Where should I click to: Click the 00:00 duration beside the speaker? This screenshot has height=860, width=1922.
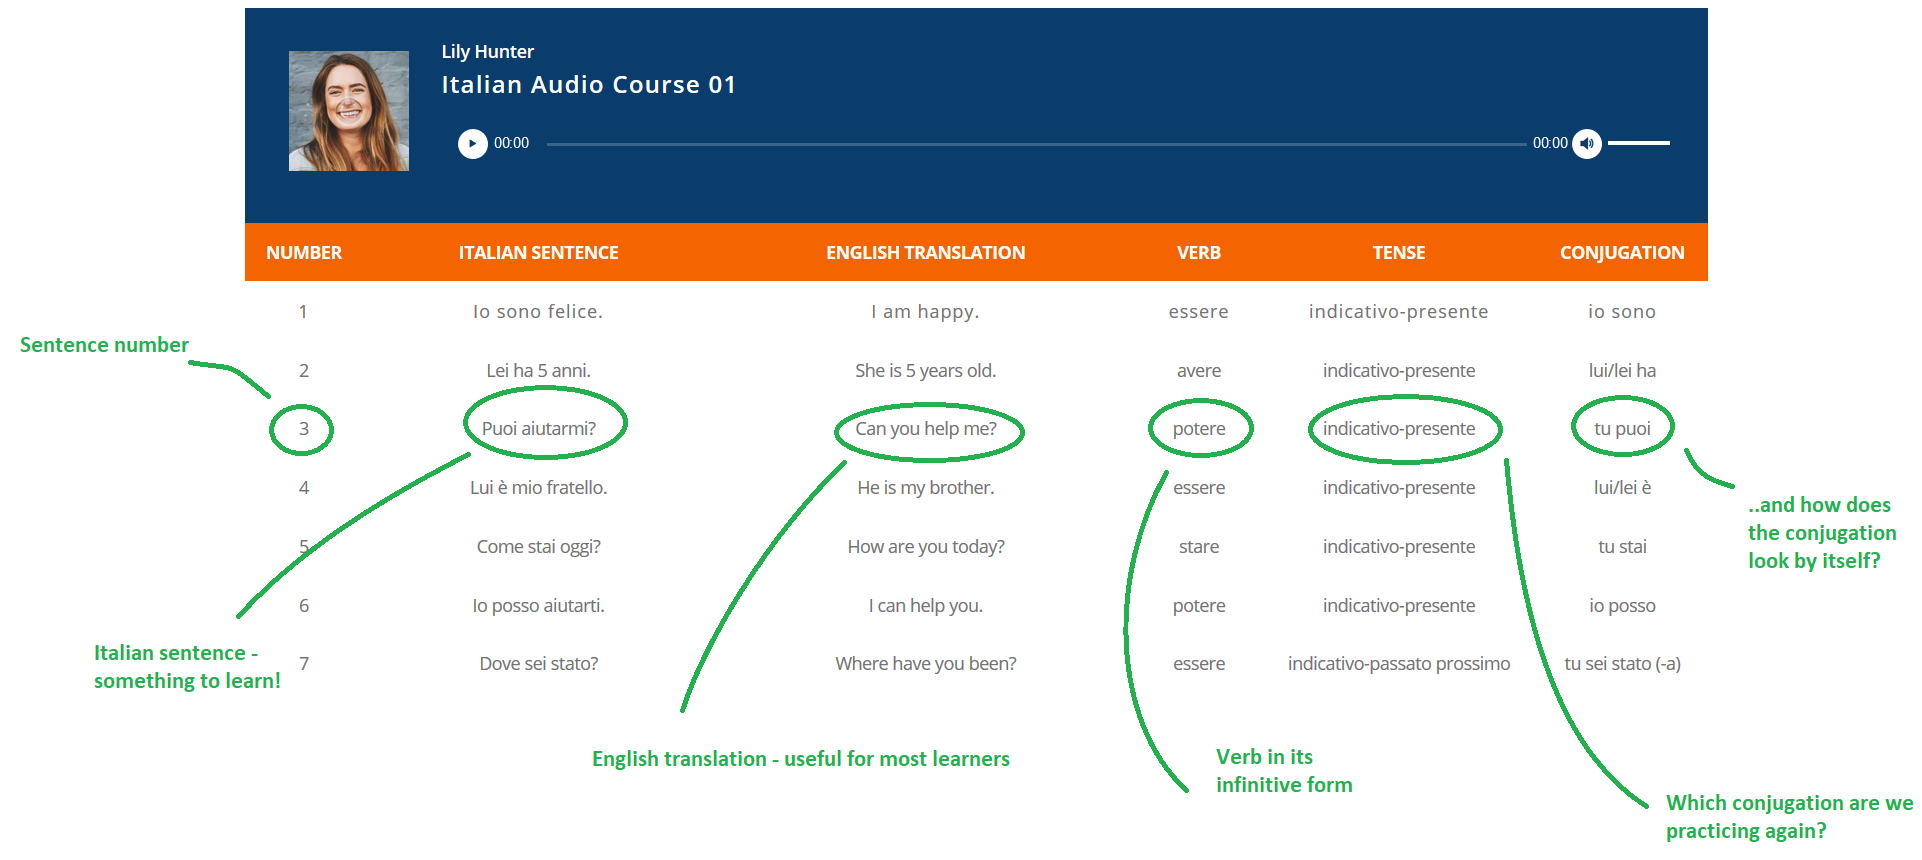click(1550, 144)
